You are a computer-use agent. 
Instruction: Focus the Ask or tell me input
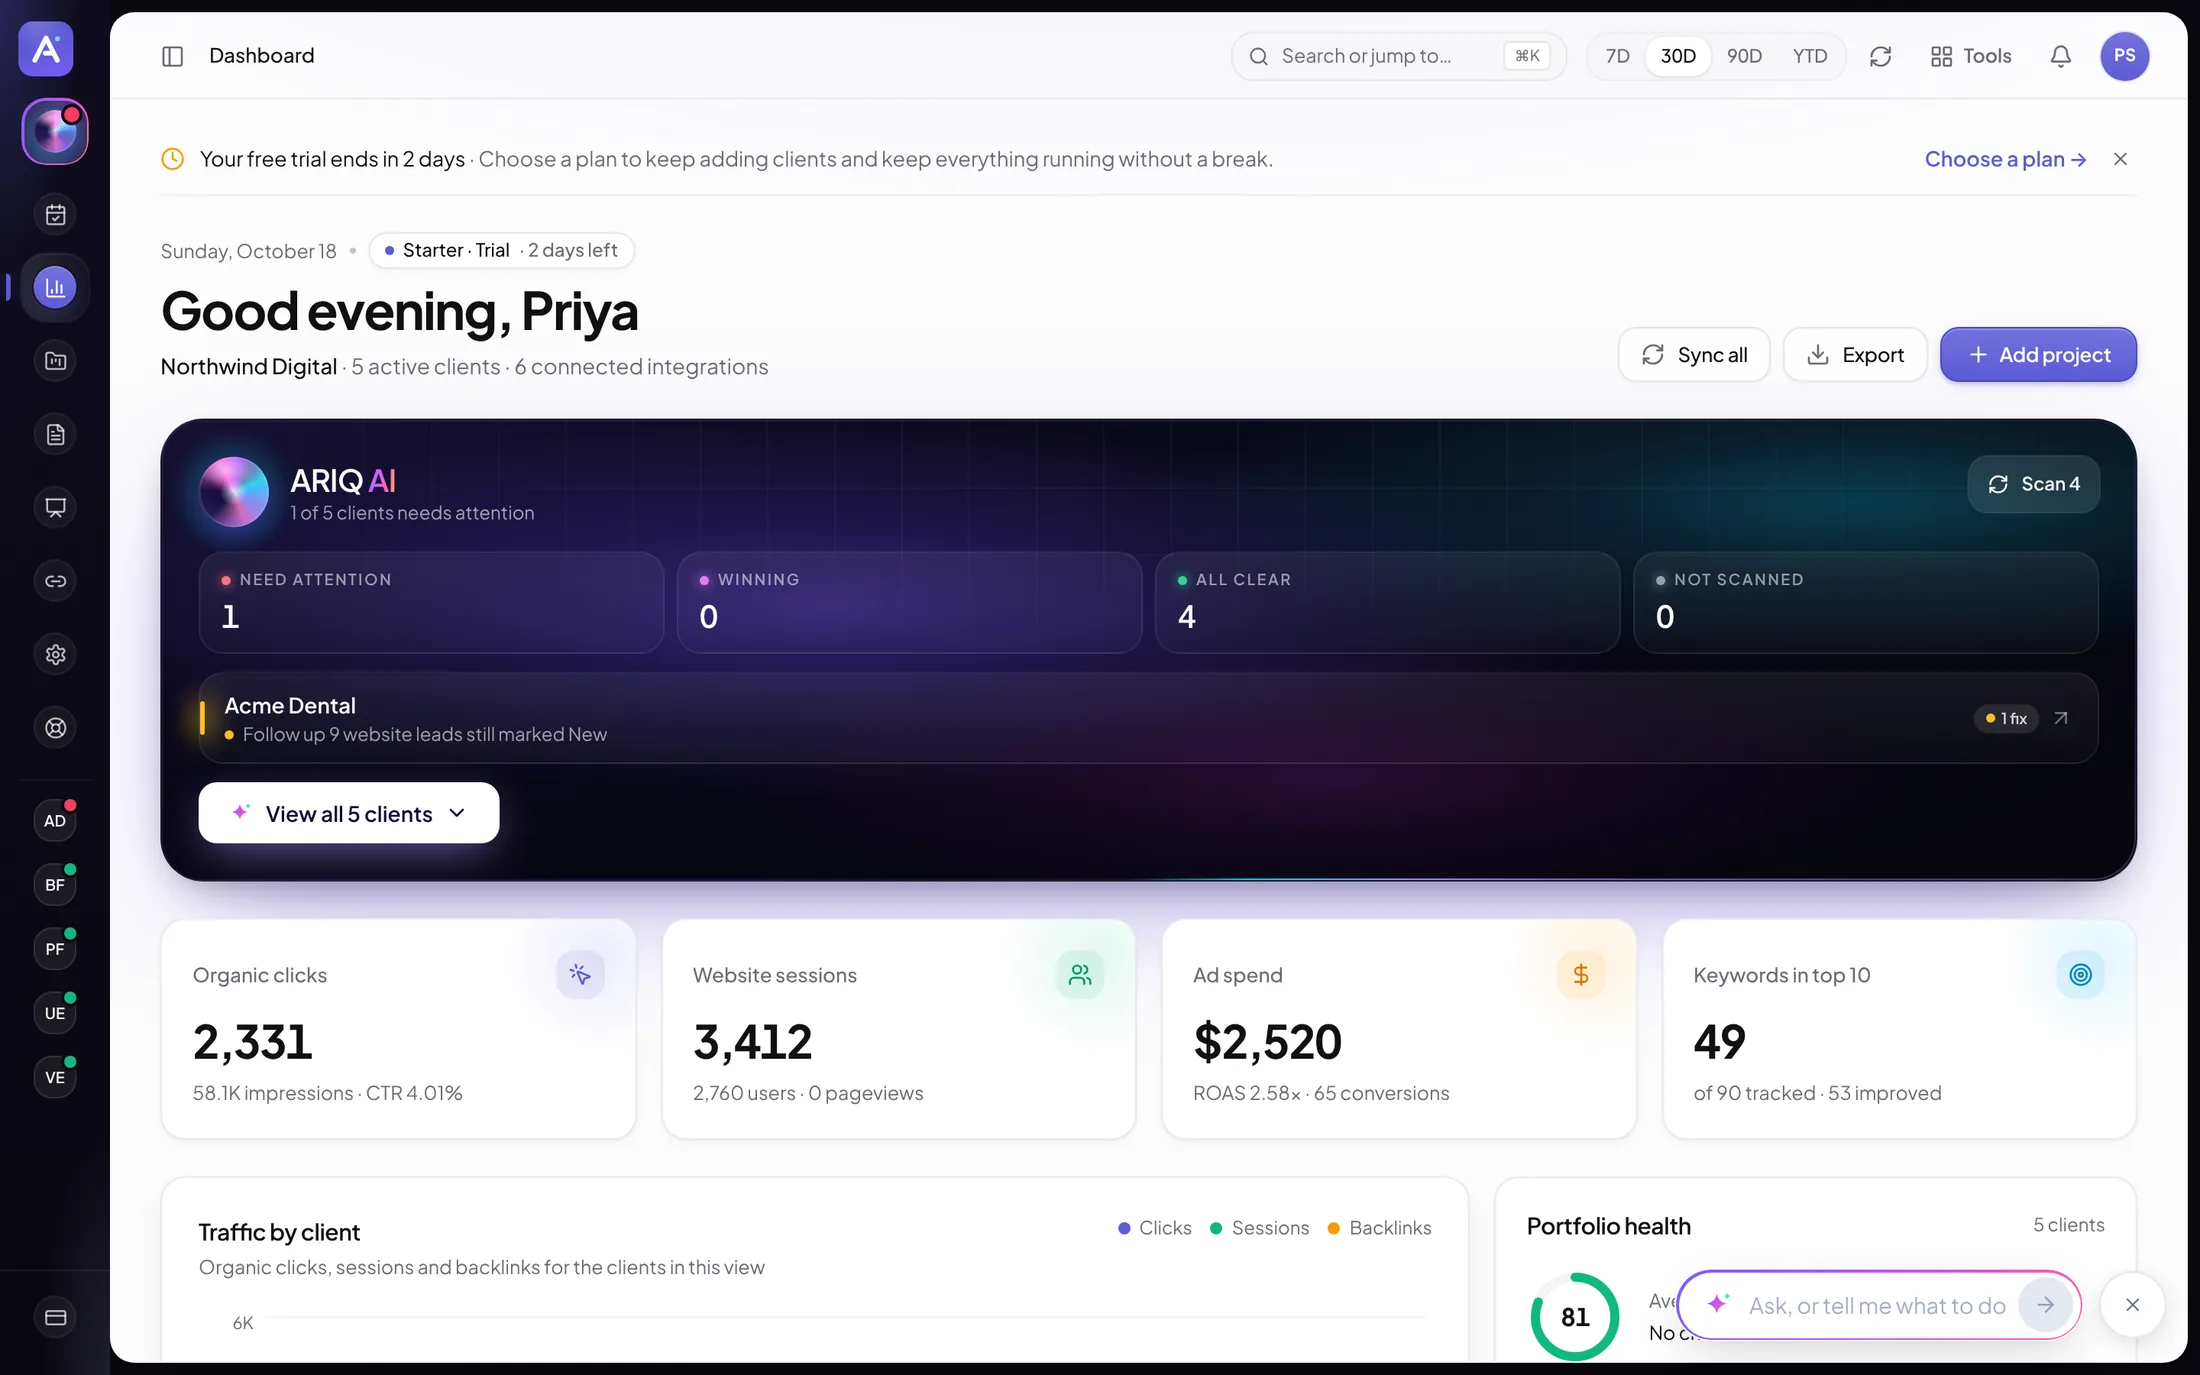point(1876,1305)
